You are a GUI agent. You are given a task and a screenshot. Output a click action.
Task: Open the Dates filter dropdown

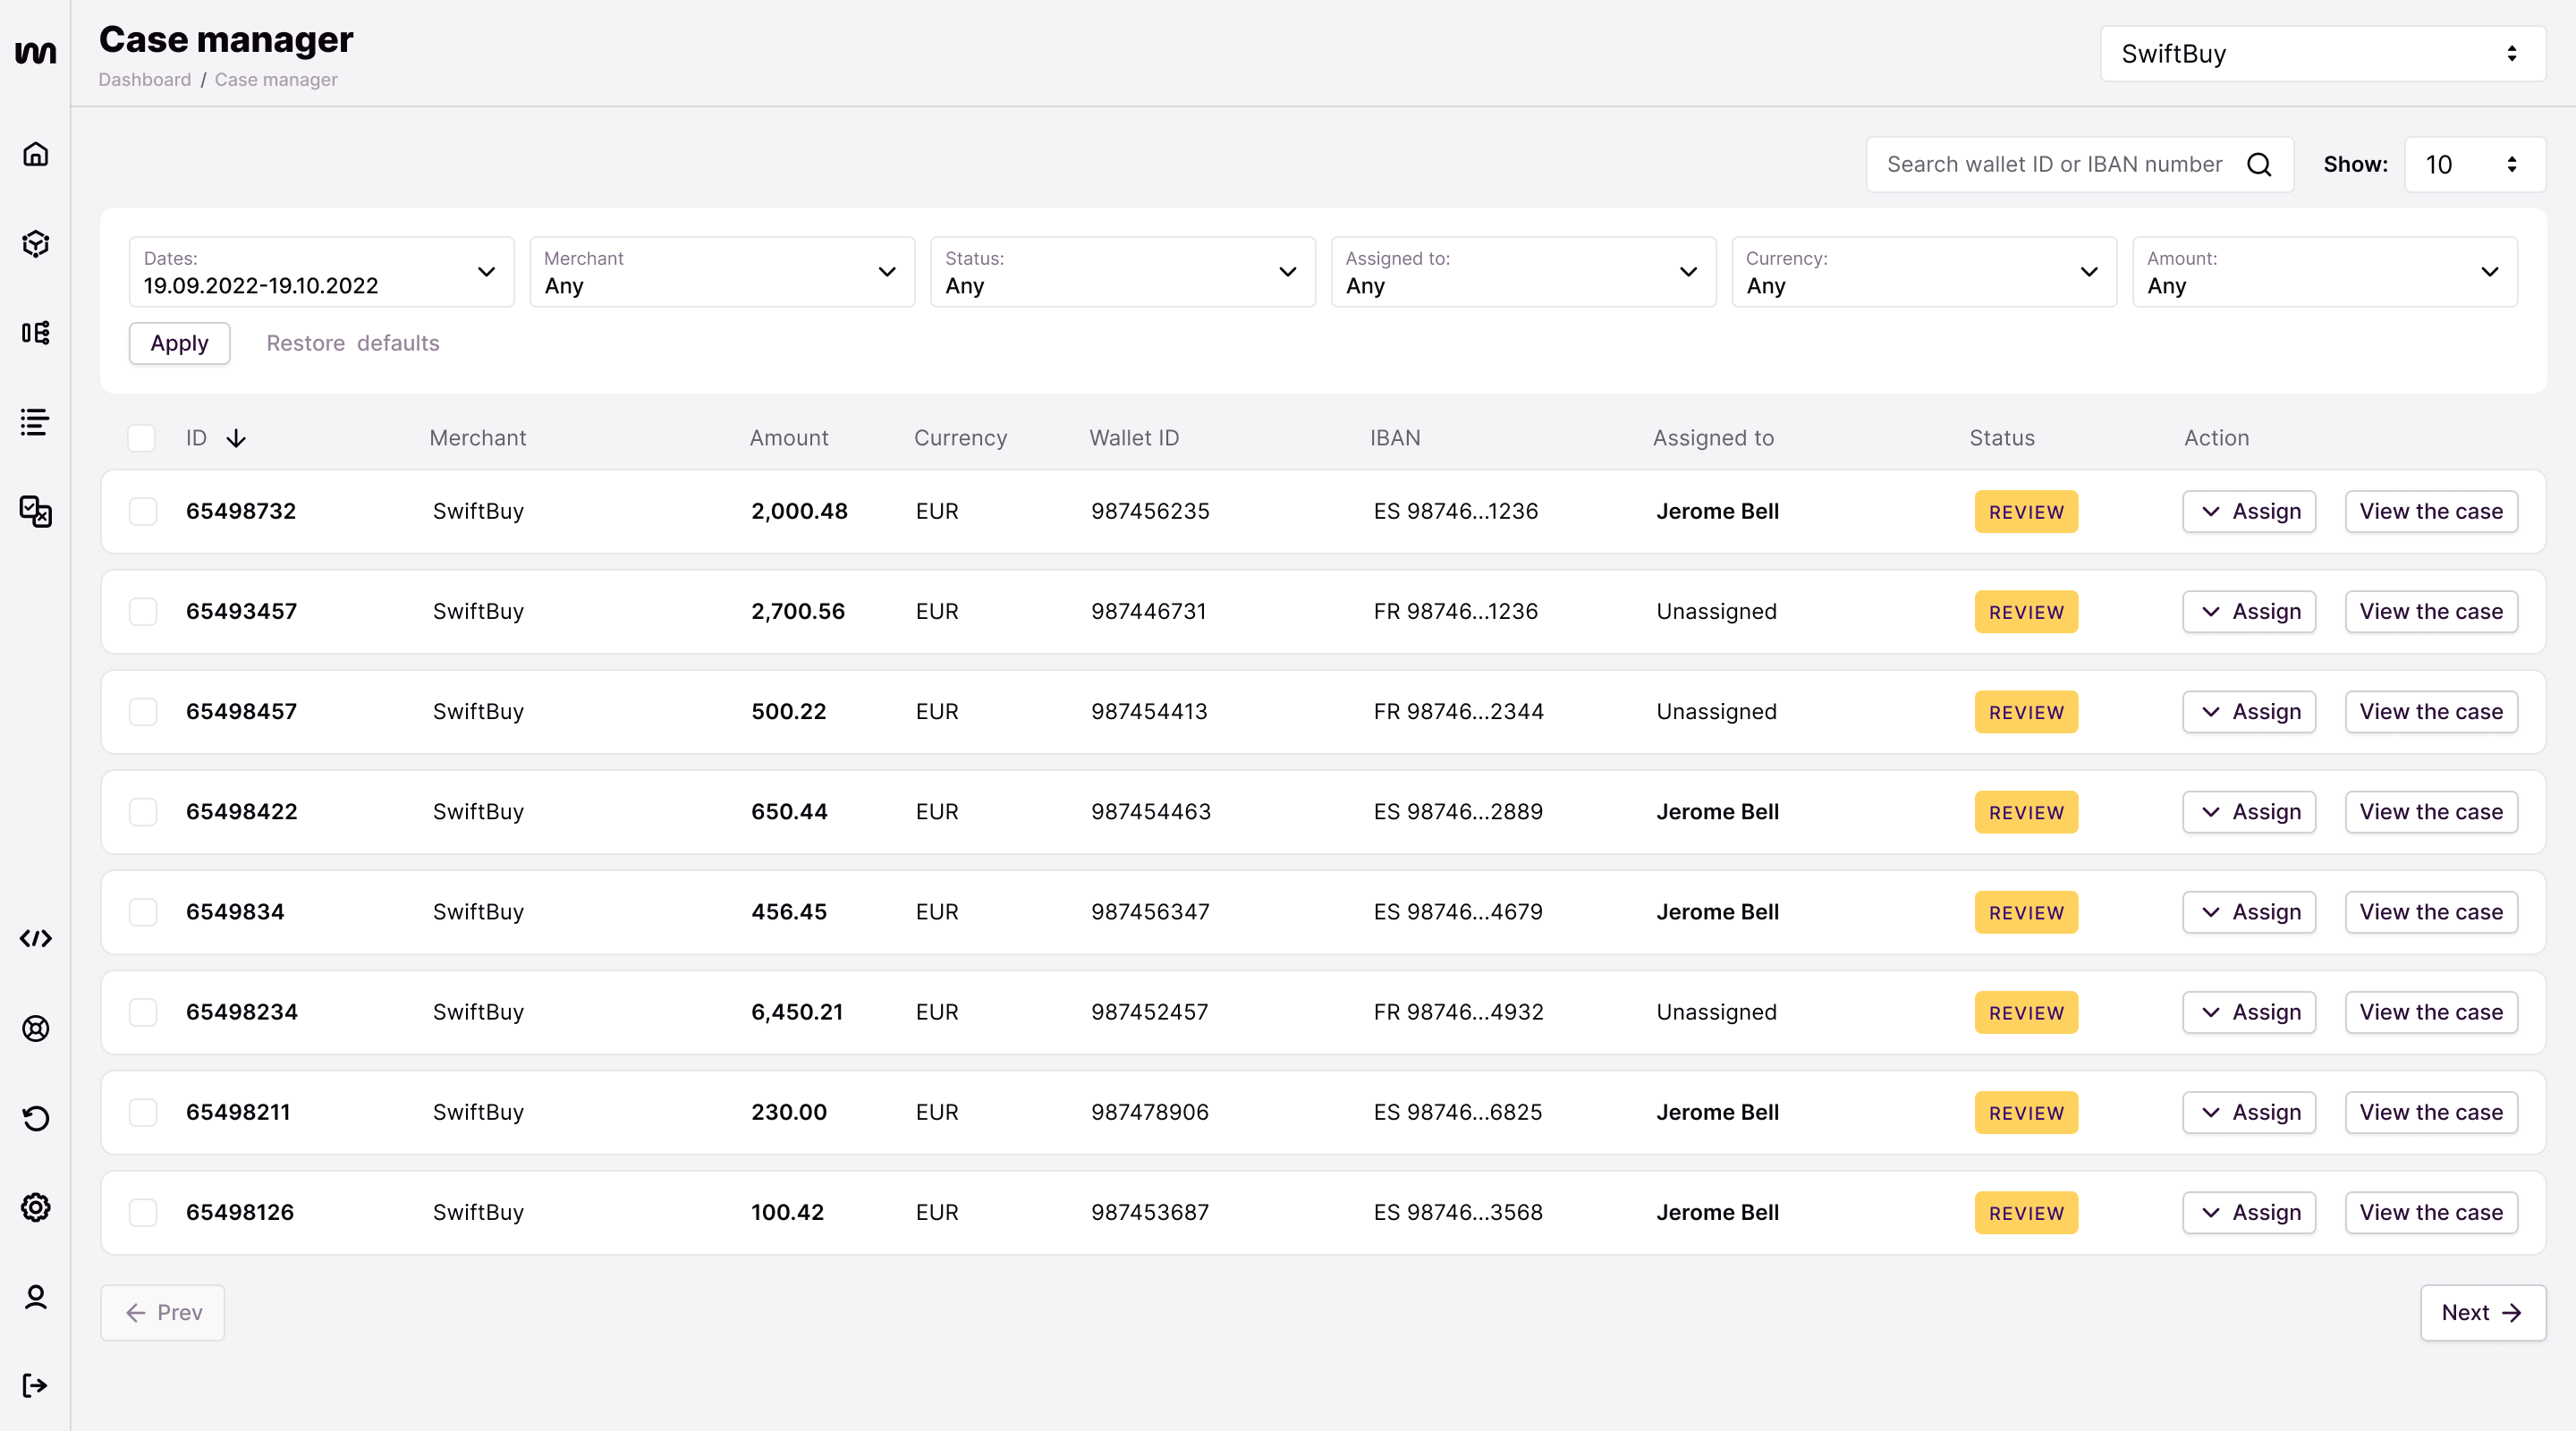(x=320, y=272)
